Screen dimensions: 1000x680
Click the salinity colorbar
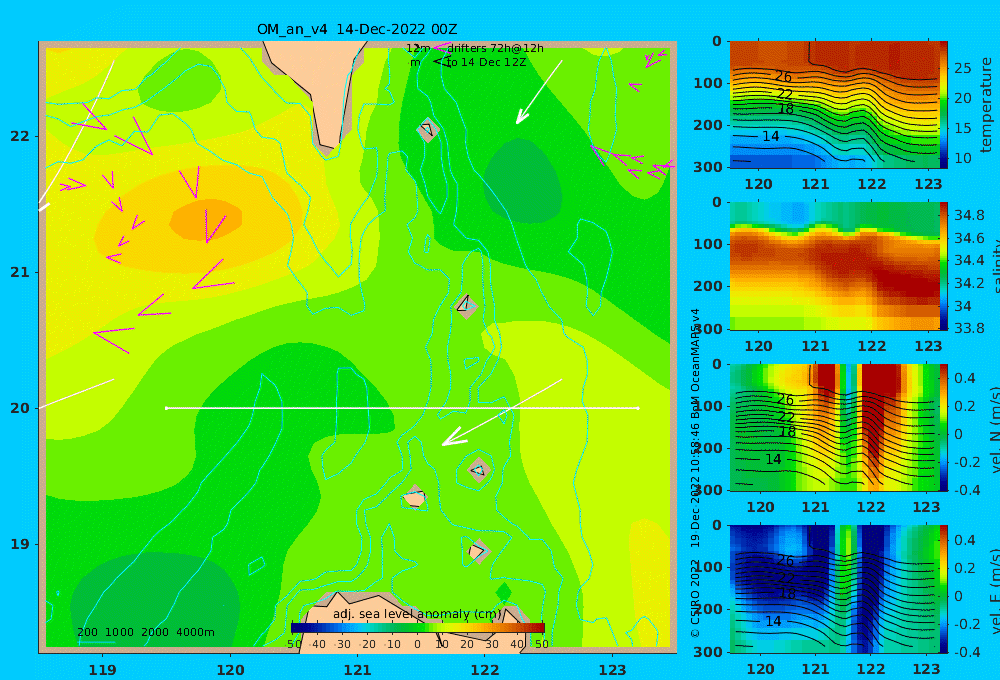(x=943, y=266)
